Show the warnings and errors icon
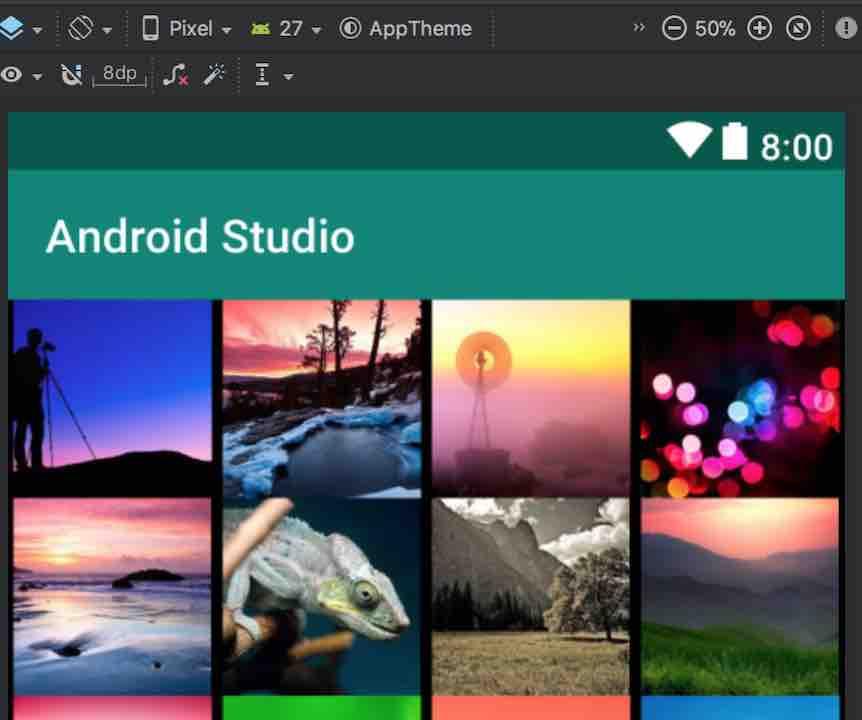 (846, 27)
